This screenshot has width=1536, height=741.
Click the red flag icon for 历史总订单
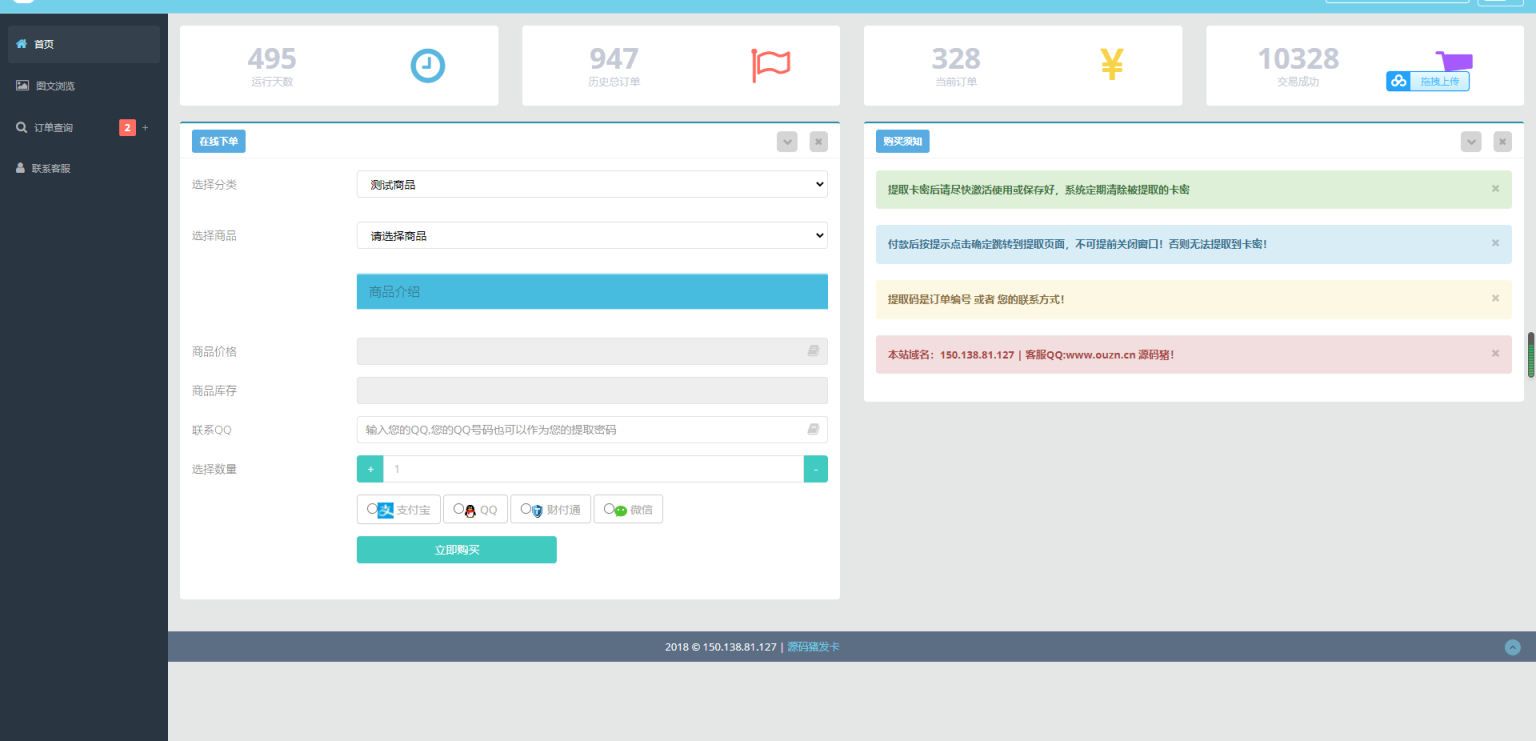tap(770, 66)
